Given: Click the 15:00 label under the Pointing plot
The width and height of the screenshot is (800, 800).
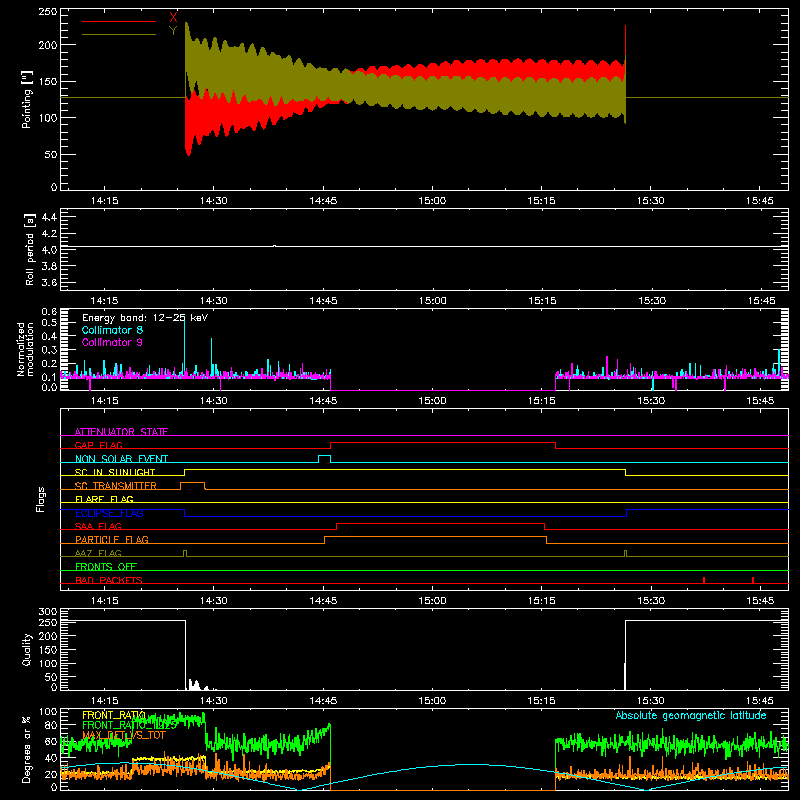Looking at the screenshot, I should point(432,201).
